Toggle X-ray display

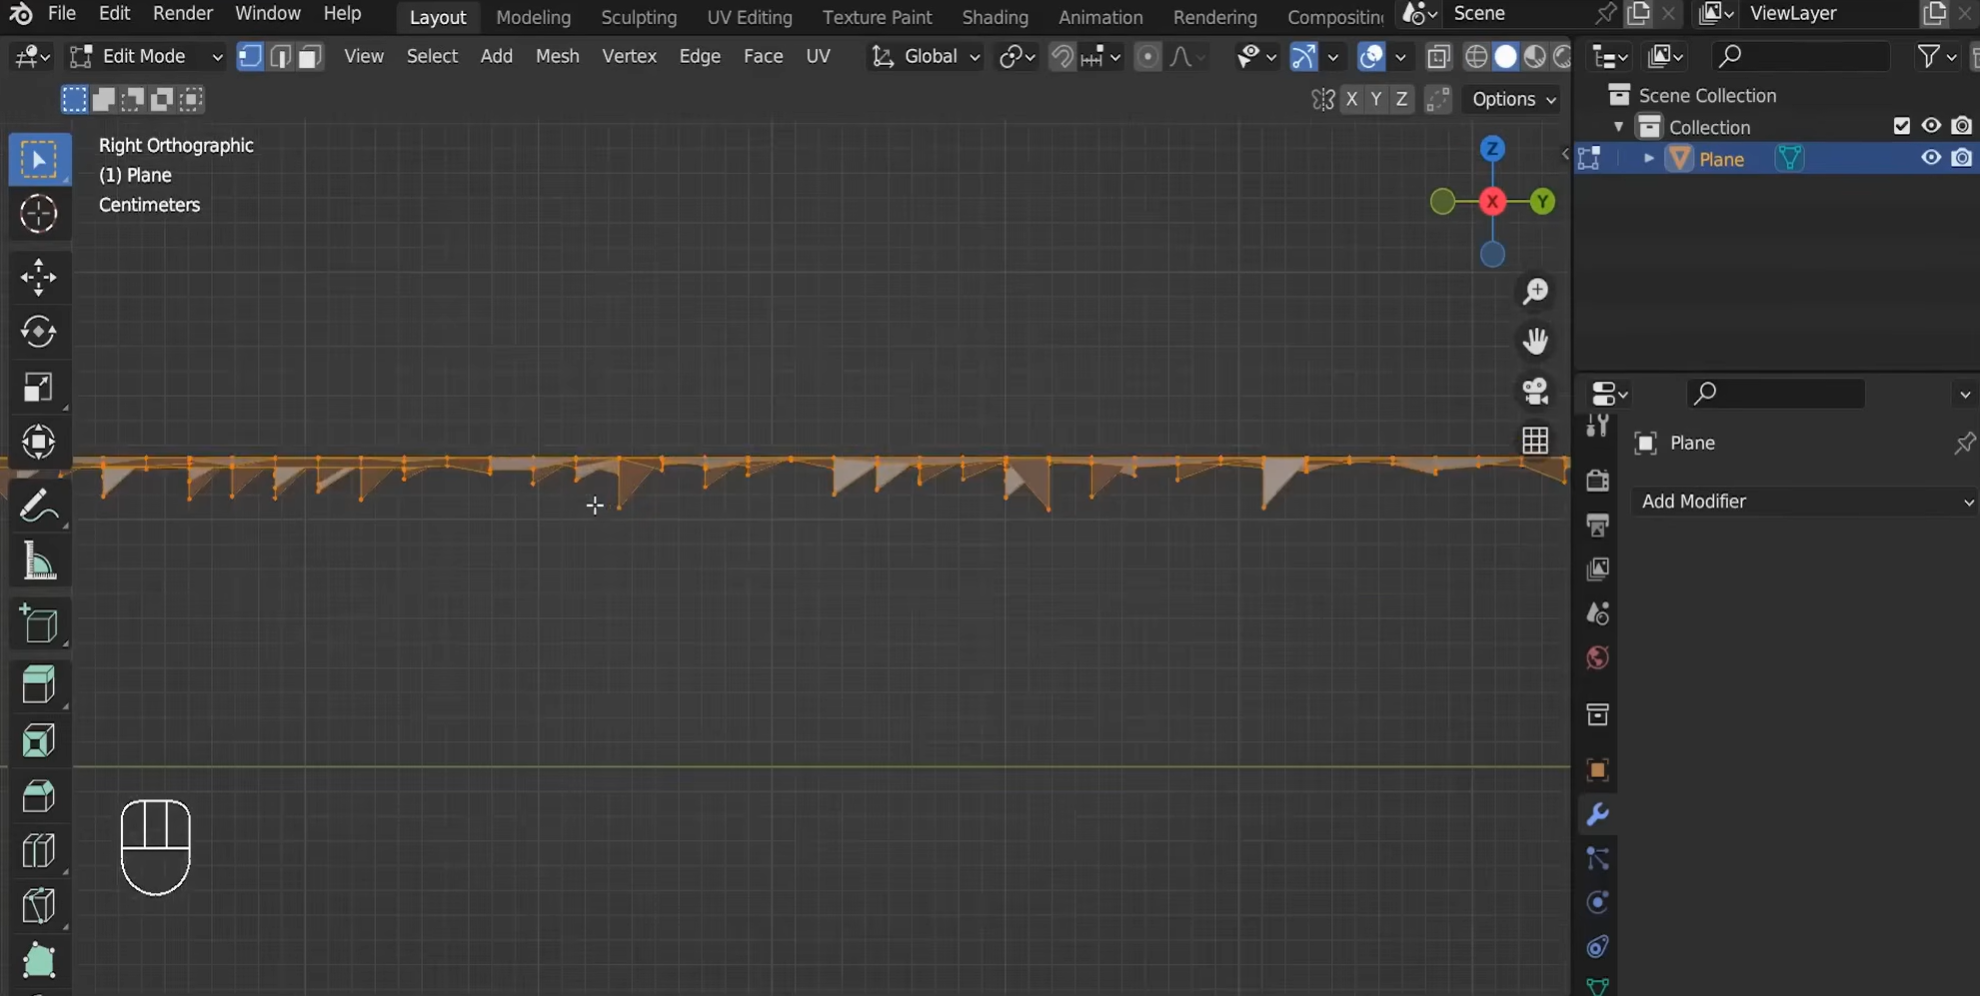pos(1438,57)
